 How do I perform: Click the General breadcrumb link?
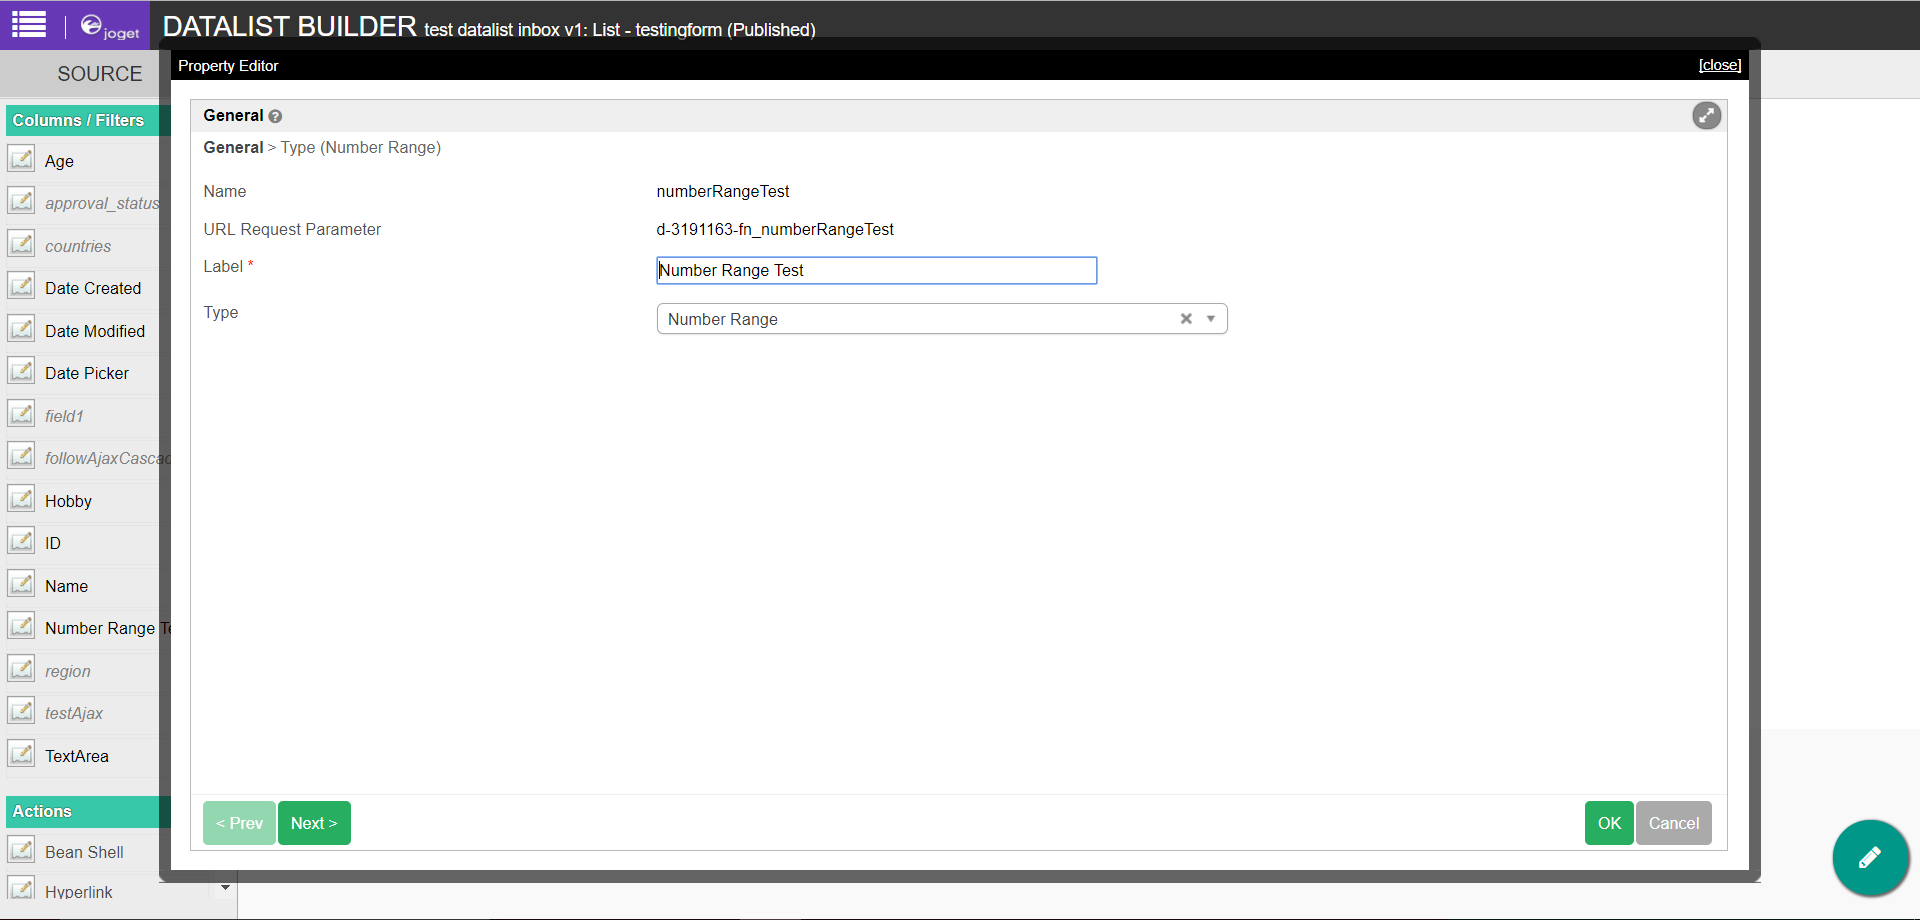point(233,148)
